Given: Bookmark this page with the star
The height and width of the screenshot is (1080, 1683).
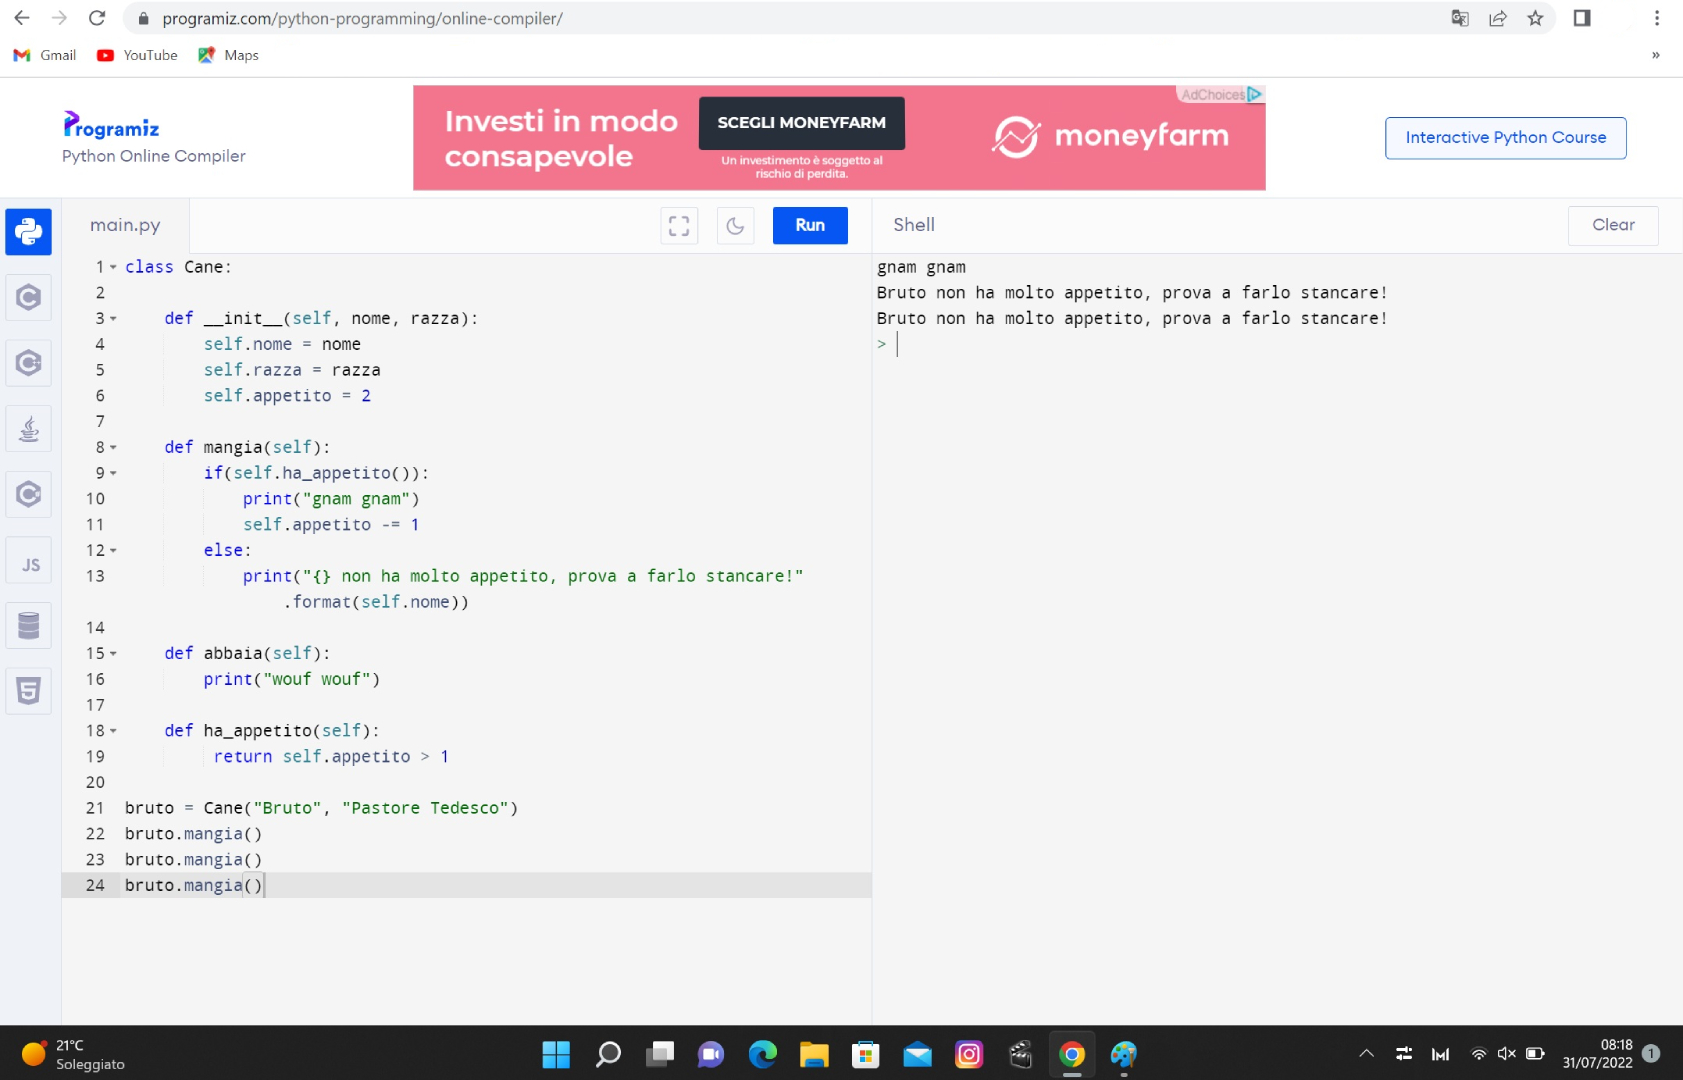Looking at the screenshot, I should point(1535,18).
